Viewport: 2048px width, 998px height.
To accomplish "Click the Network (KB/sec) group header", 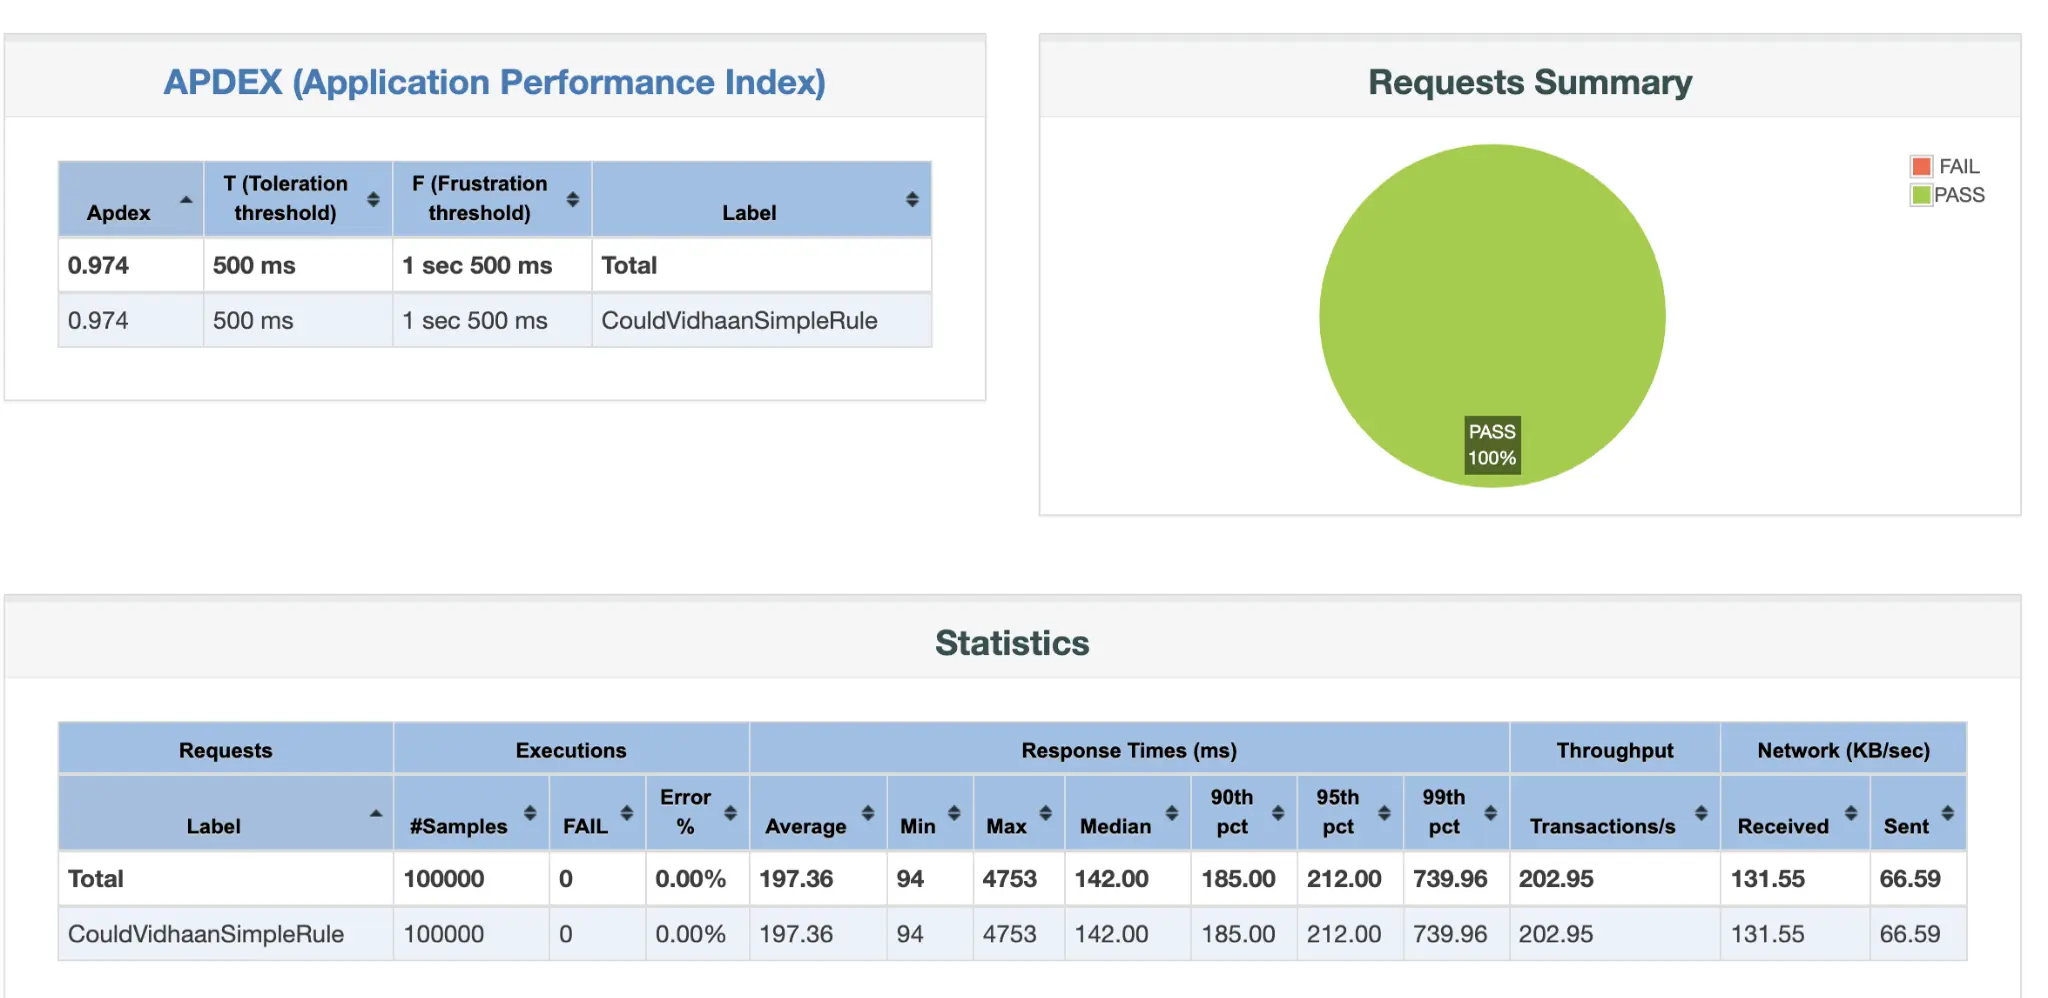I will pos(1844,750).
